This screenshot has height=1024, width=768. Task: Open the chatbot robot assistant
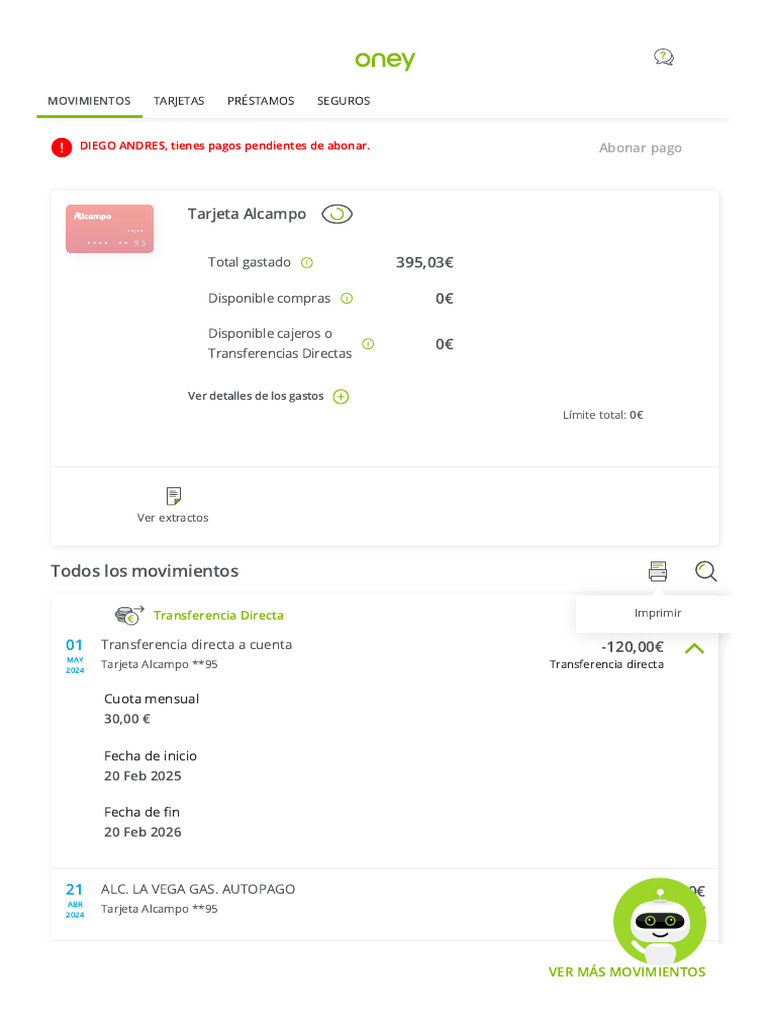659,922
